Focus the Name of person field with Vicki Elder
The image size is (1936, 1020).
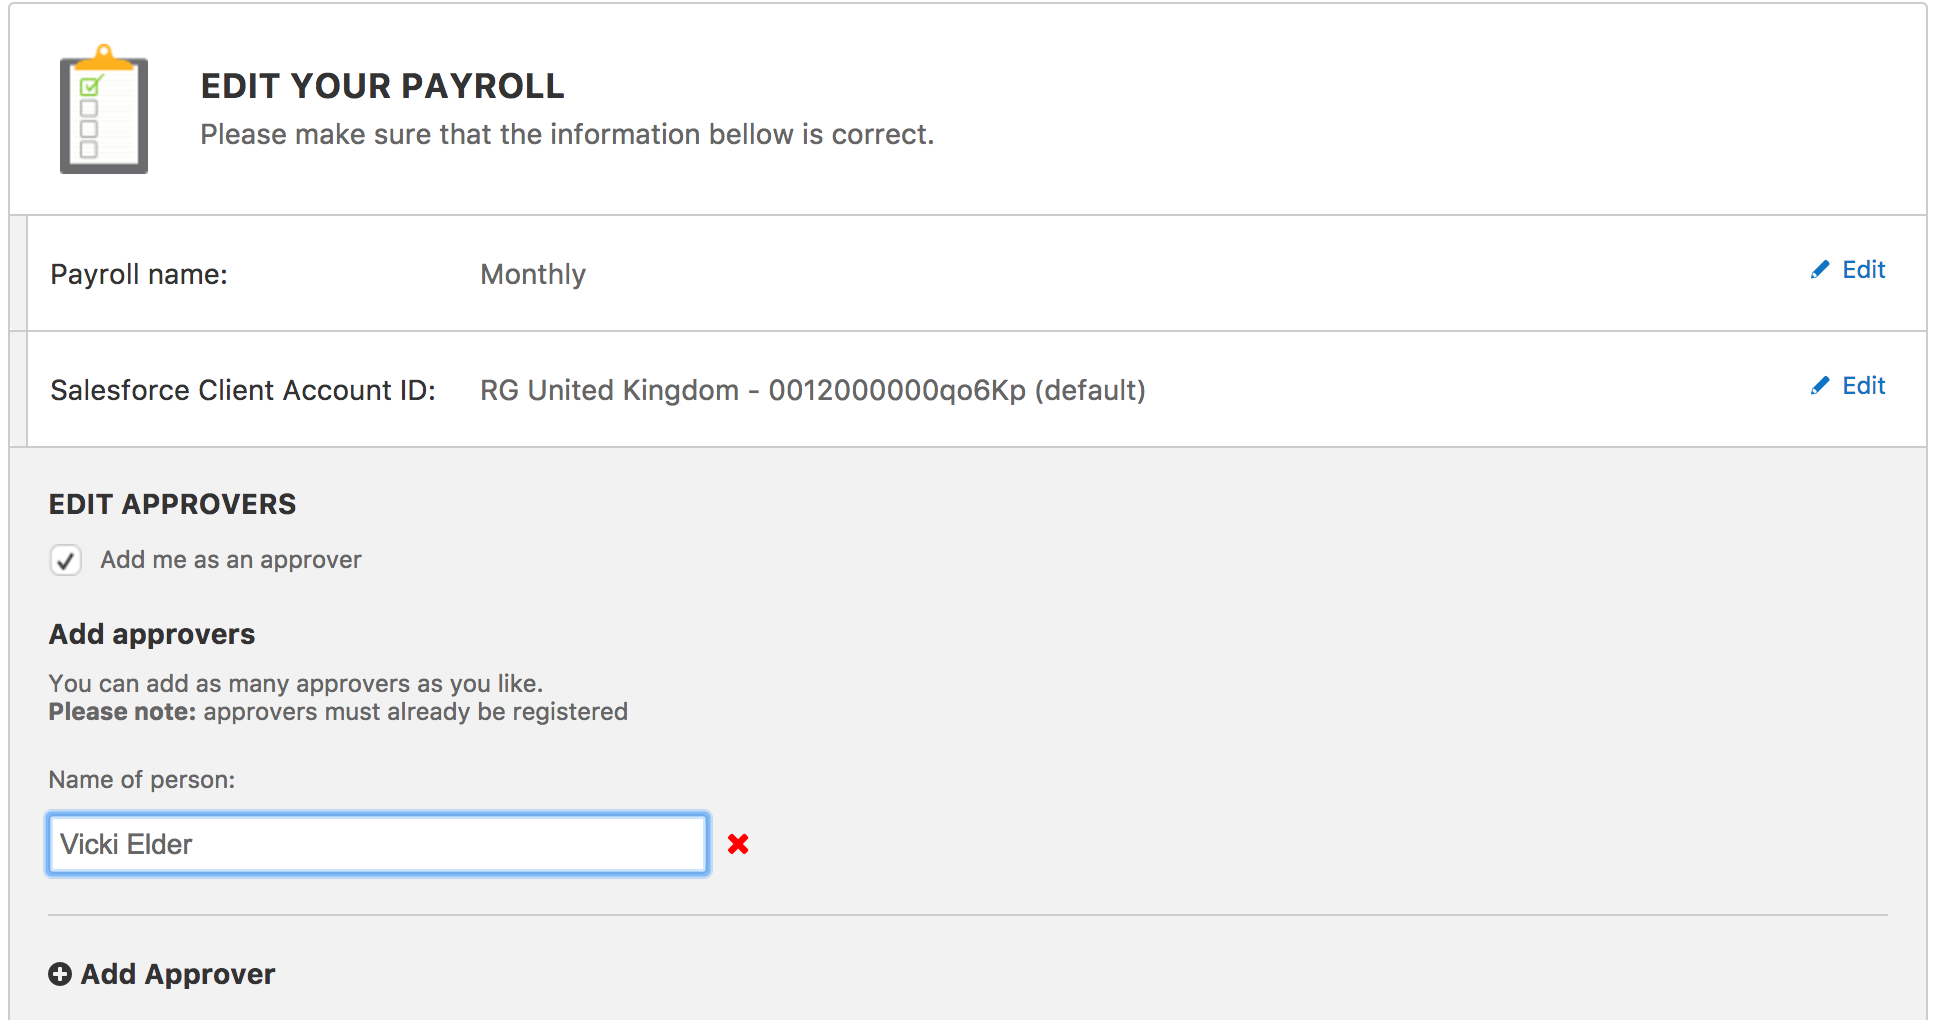pos(378,844)
